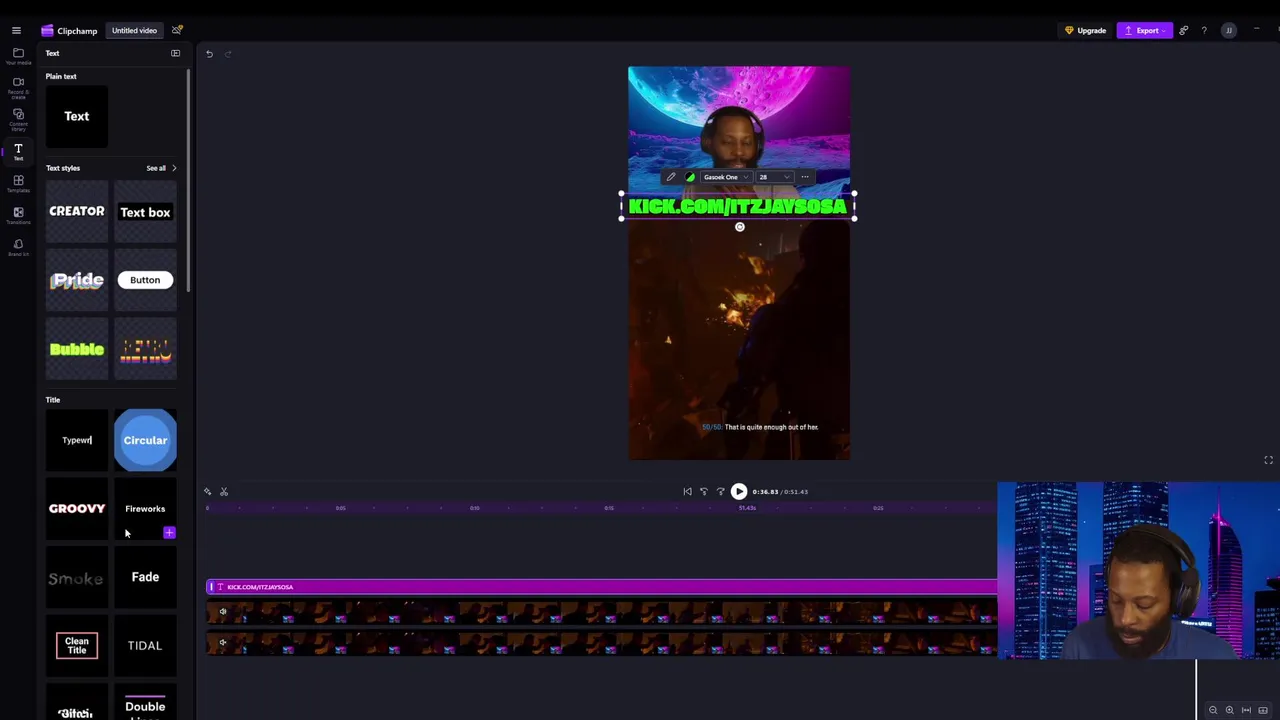Open the share link icon

(1183, 31)
